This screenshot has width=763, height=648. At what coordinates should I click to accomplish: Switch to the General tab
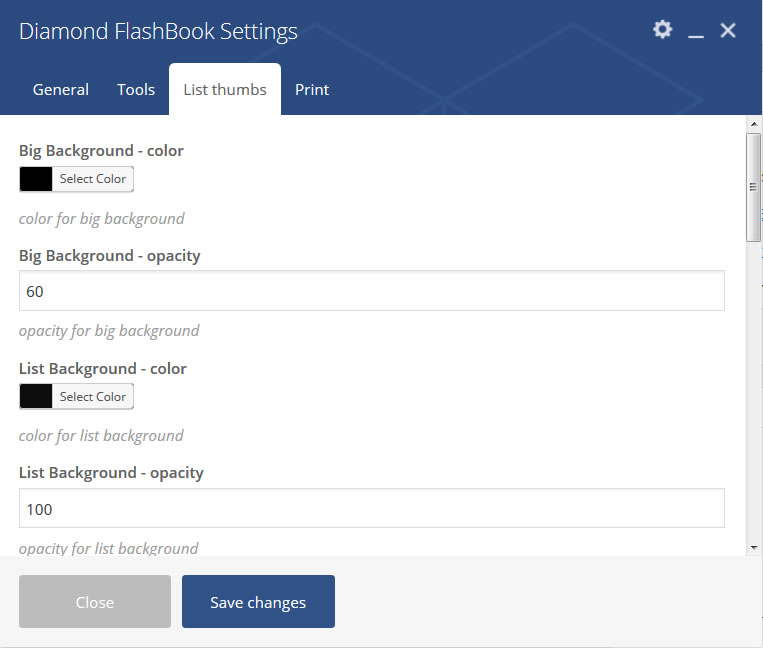(61, 90)
